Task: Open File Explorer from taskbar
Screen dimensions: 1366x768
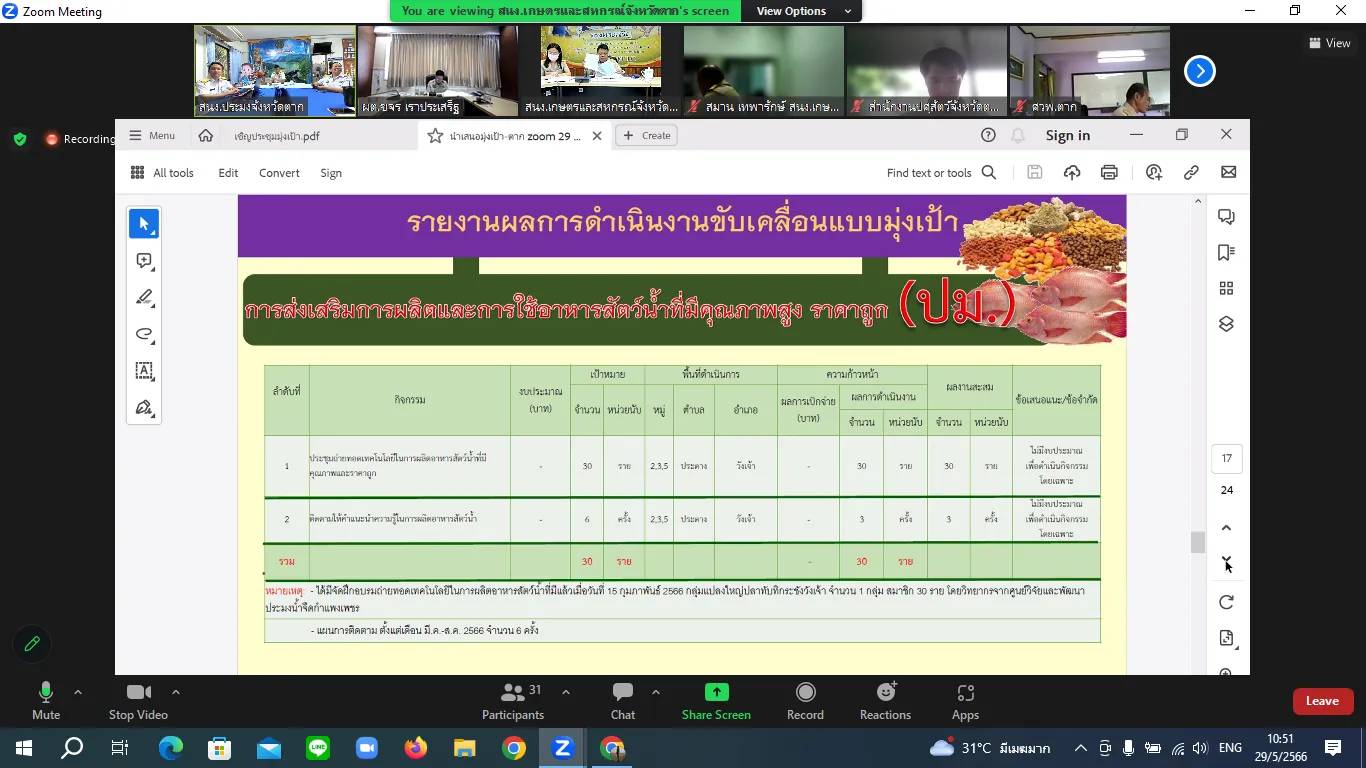Action: (465, 748)
